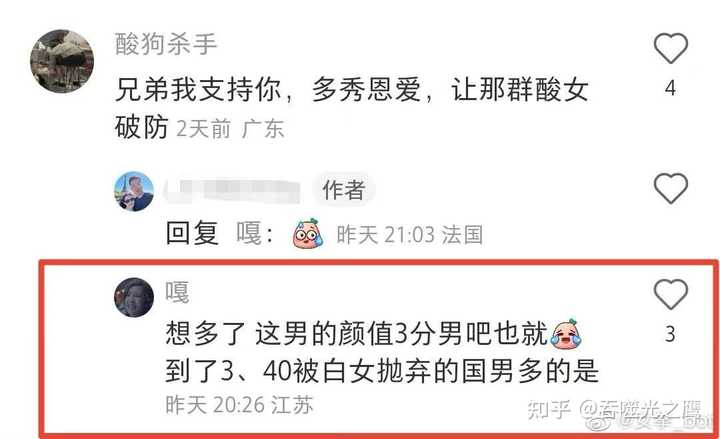The height and width of the screenshot is (439, 720).
Task: Click the 昨天 21:03 法国 timestamp
Action: (410, 235)
